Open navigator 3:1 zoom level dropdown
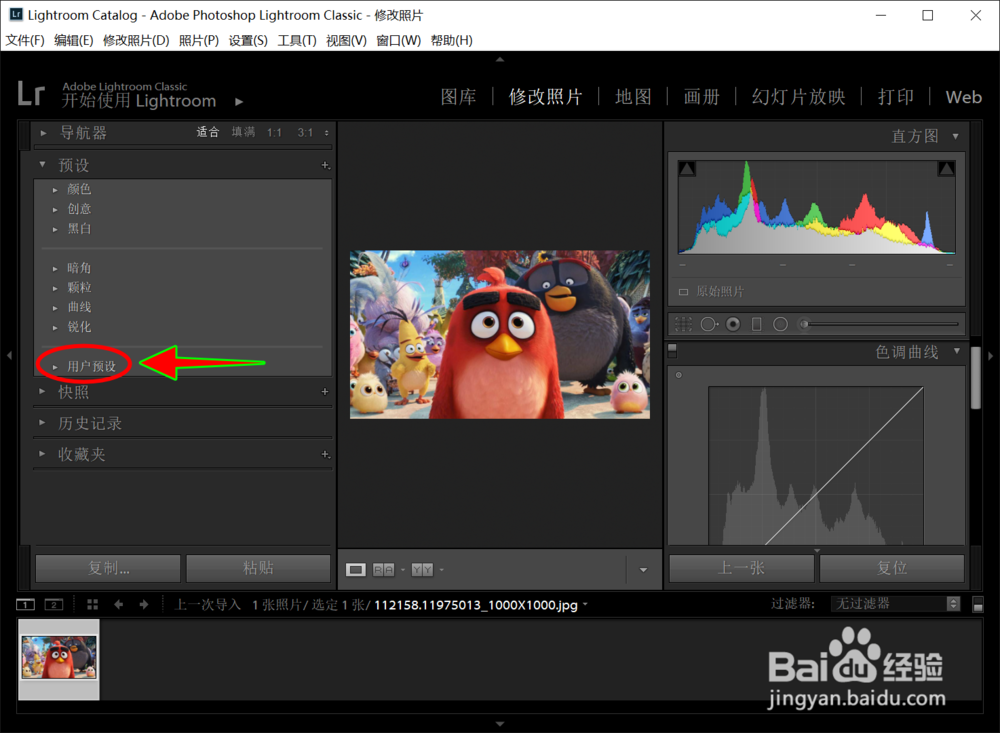The image size is (1000, 733). [327, 133]
